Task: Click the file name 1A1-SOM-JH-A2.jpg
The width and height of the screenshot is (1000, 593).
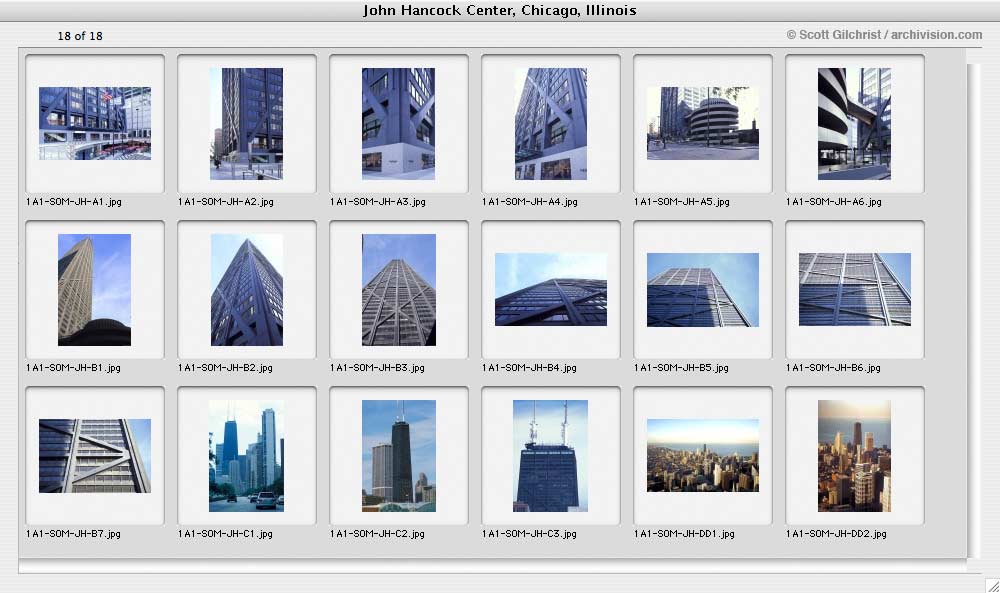Action: point(226,201)
